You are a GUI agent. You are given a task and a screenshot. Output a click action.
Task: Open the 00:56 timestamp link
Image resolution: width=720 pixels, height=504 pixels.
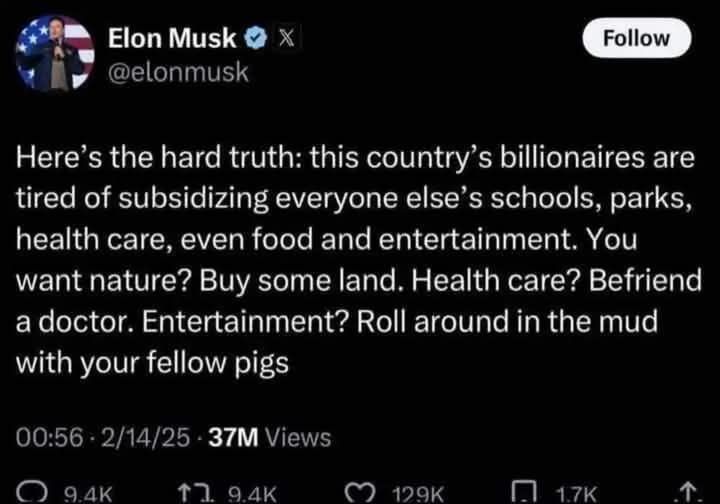point(50,437)
